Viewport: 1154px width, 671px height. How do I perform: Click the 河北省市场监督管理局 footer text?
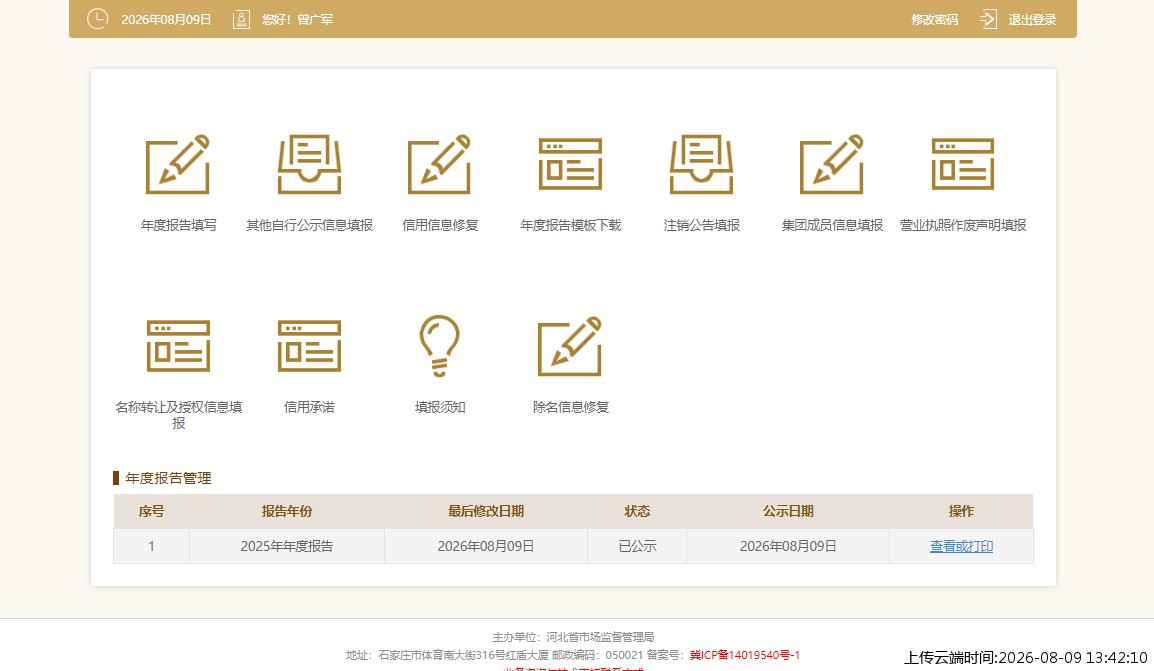click(600, 637)
